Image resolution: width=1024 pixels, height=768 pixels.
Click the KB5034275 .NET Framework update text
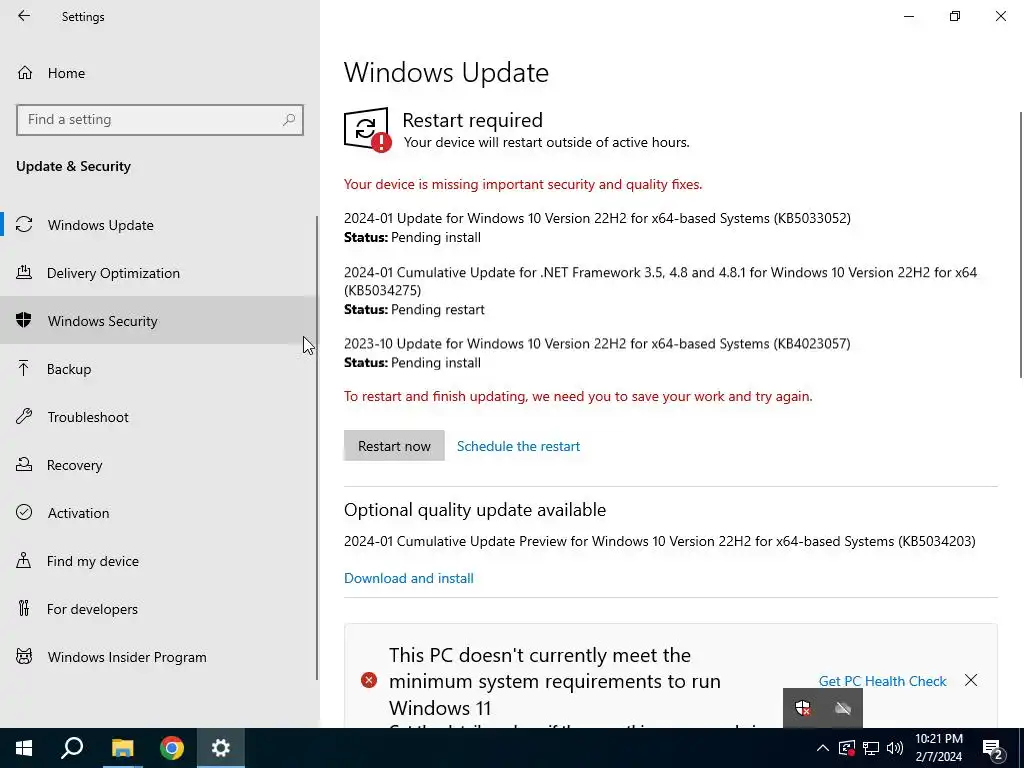[660, 281]
